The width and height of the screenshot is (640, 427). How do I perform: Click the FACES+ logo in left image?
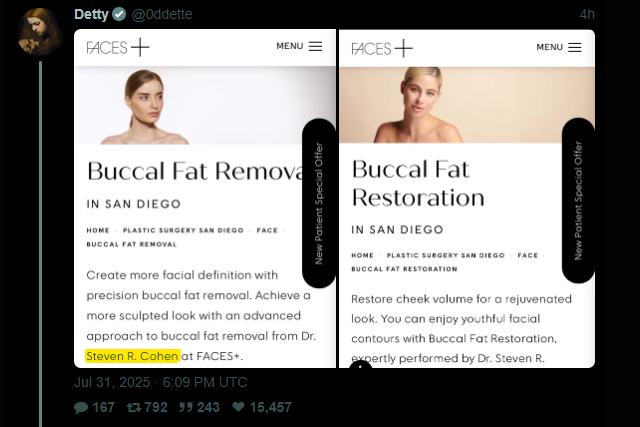point(118,47)
